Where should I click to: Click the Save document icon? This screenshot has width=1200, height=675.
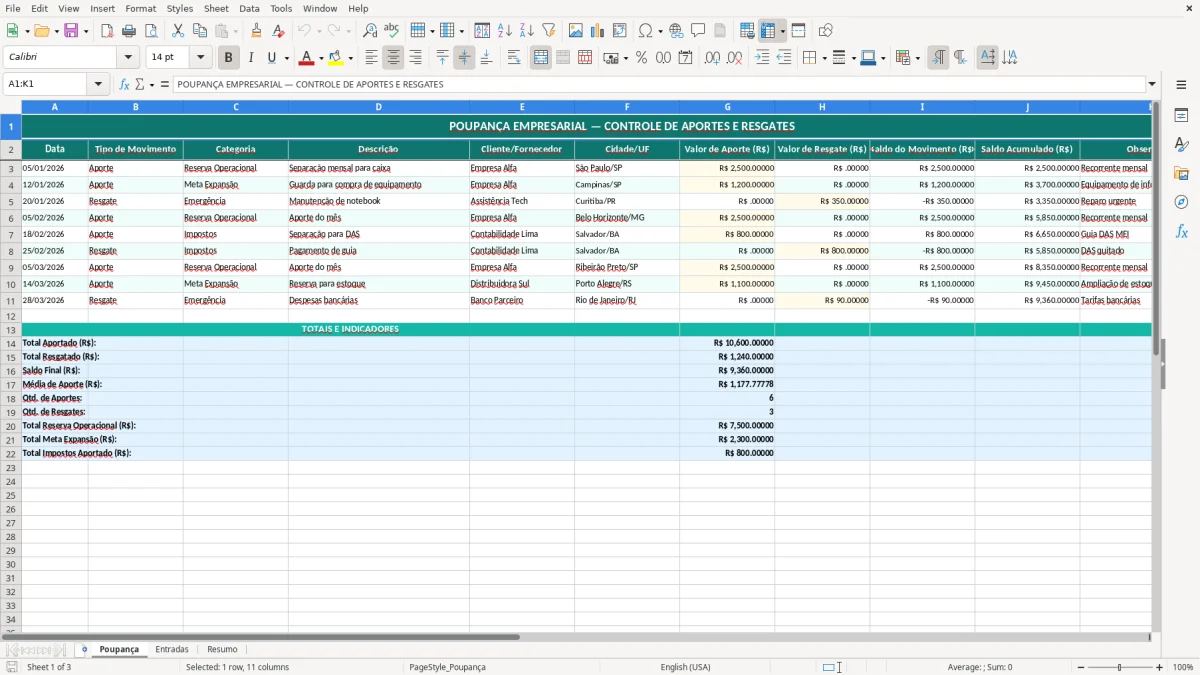[71, 31]
